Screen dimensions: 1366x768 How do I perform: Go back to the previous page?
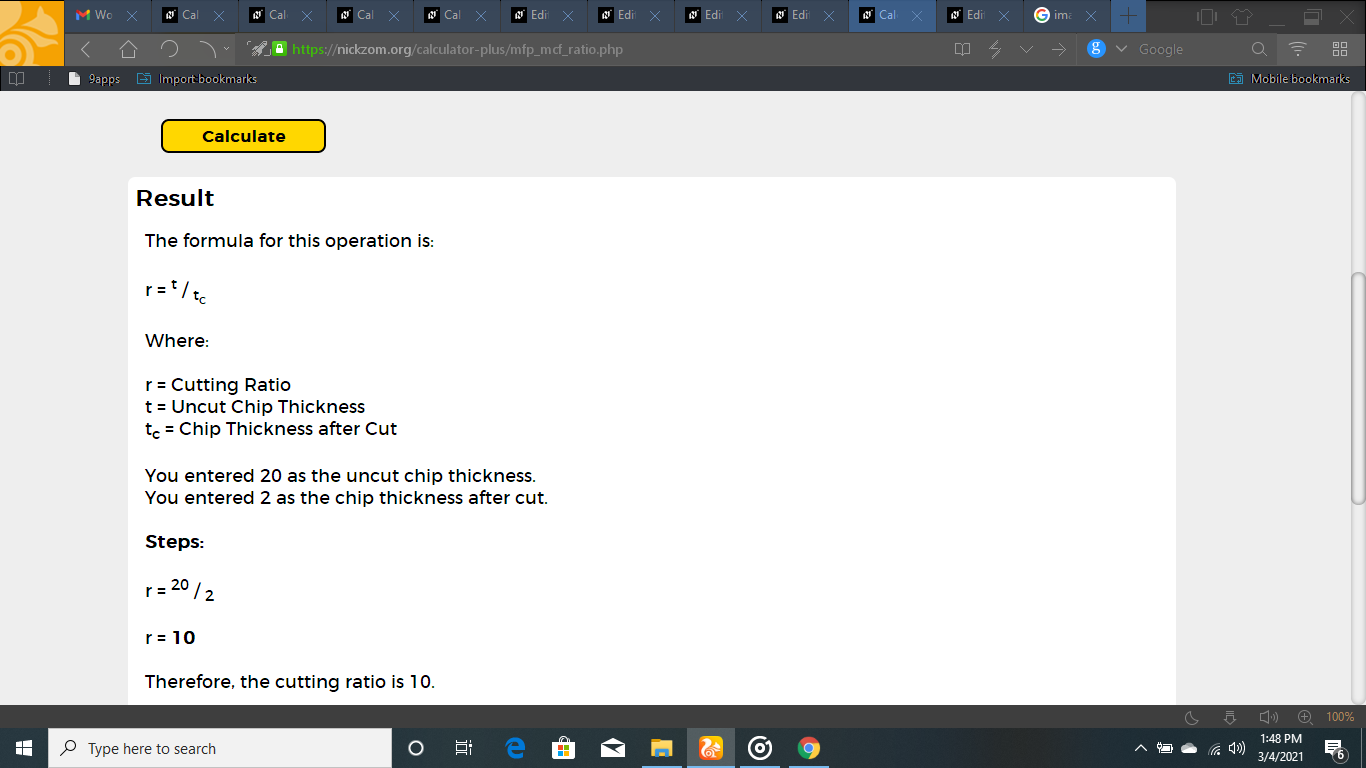pos(86,49)
